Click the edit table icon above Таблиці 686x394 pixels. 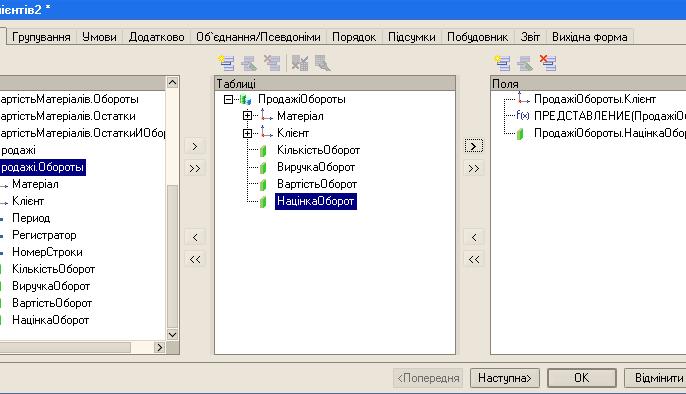[249, 63]
